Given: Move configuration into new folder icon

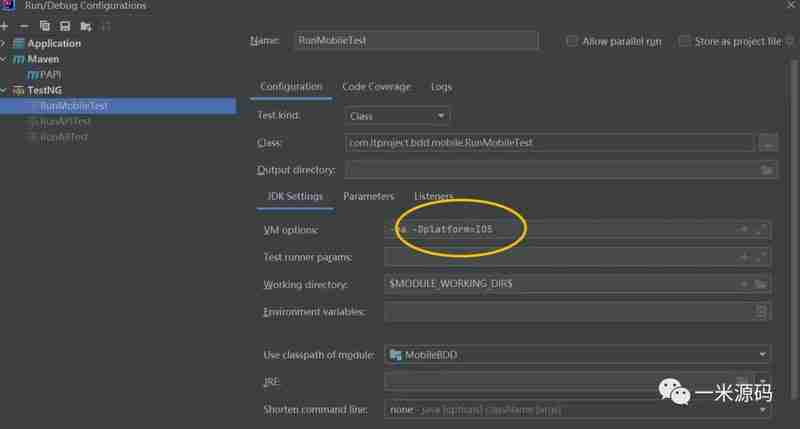Looking at the screenshot, I should [x=86, y=26].
